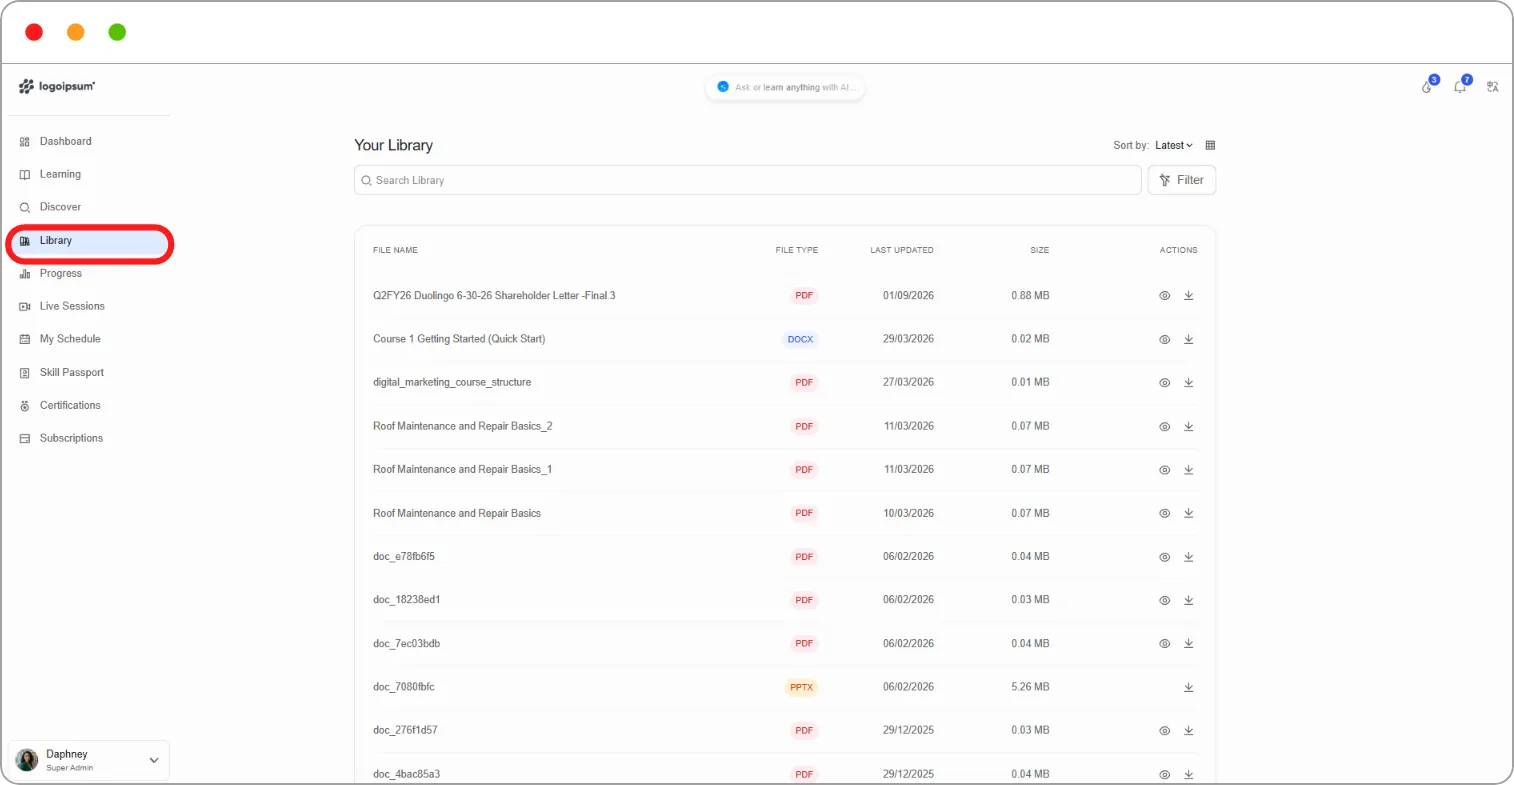Click the Filter button

pos(1182,180)
